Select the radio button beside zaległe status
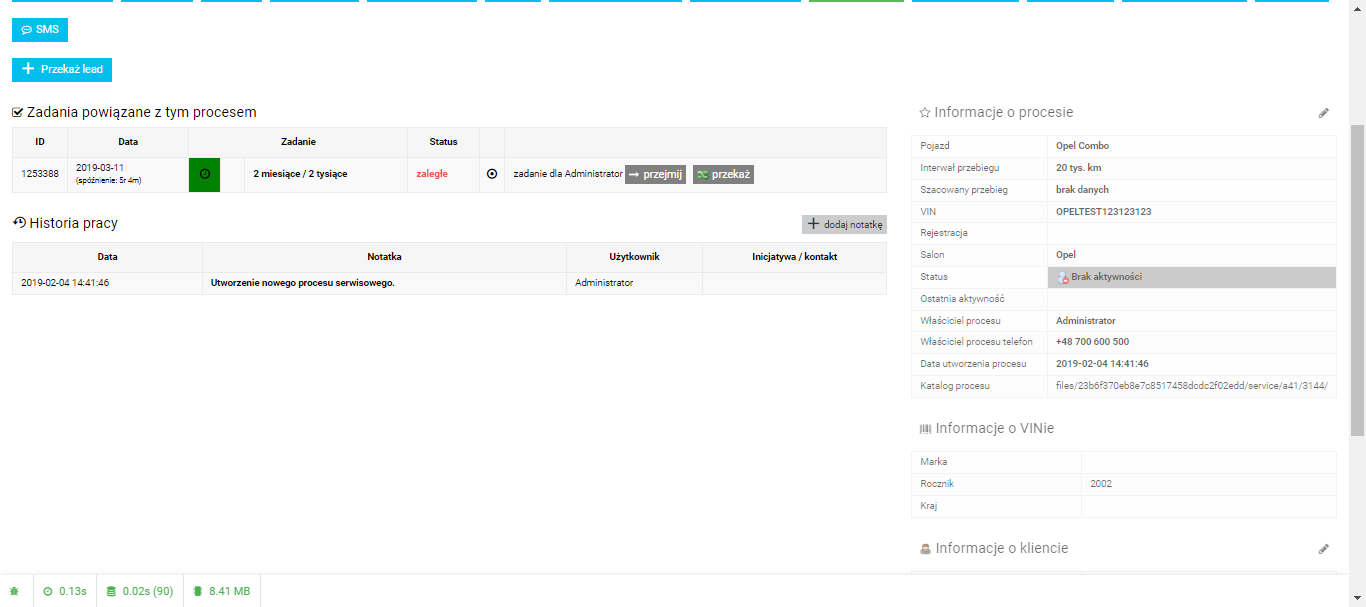Image resolution: width=1366 pixels, height=607 pixels. pyautogui.click(x=492, y=174)
